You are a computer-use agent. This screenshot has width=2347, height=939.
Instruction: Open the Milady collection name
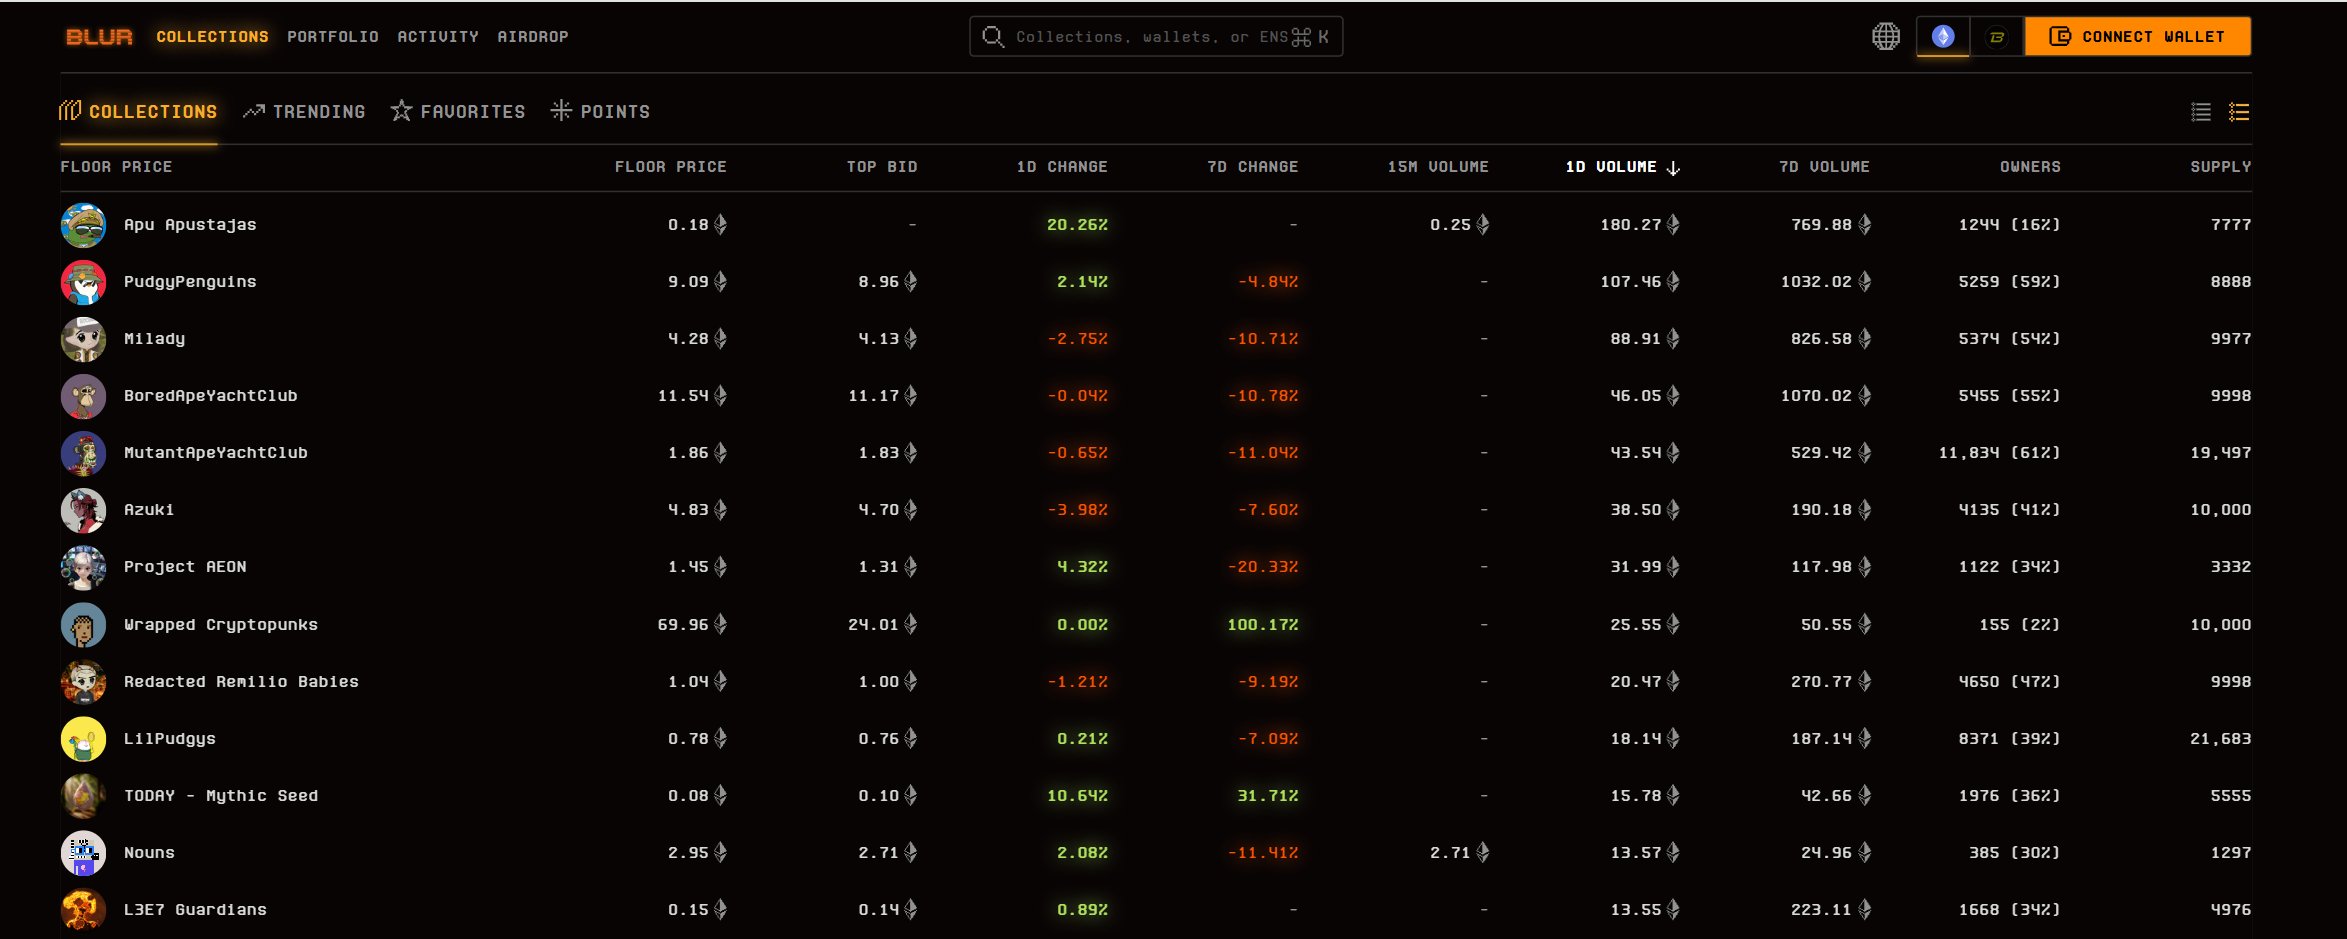coord(154,339)
